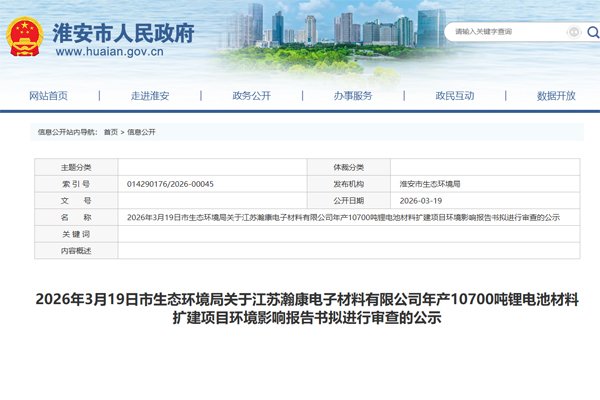The image size is (600, 400).
Task: Click the search magnifier icon
Action: coord(593,32)
